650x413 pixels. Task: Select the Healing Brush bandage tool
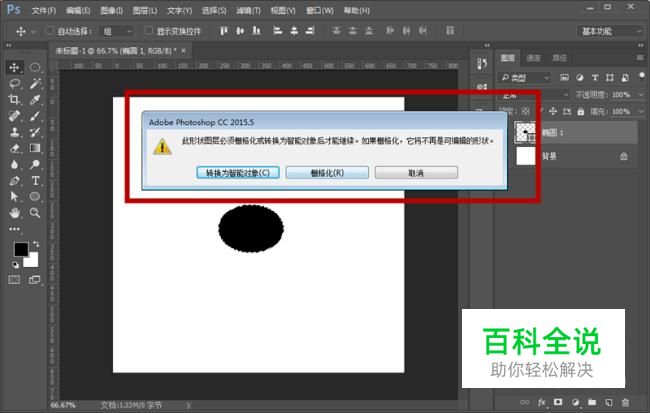tap(14, 116)
